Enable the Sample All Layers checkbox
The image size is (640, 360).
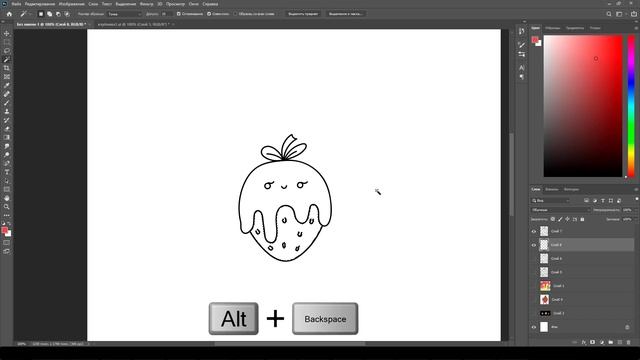coord(235,14)
